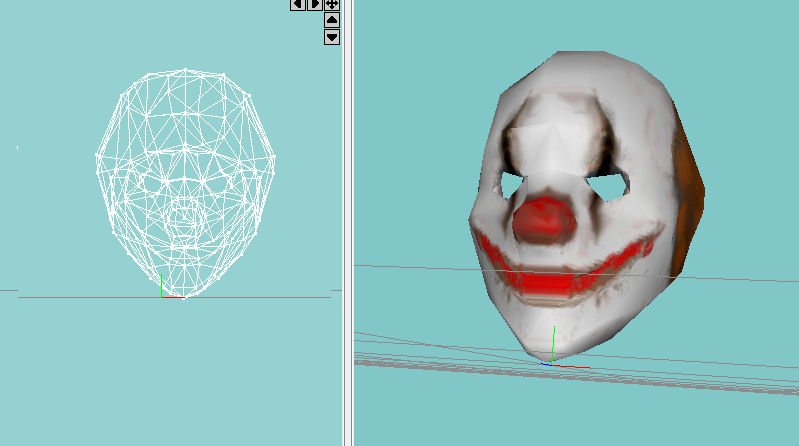Click the mask's right eye hole
Image resolution: width=799 pixels, height=446 pixels.
[609, 183]
